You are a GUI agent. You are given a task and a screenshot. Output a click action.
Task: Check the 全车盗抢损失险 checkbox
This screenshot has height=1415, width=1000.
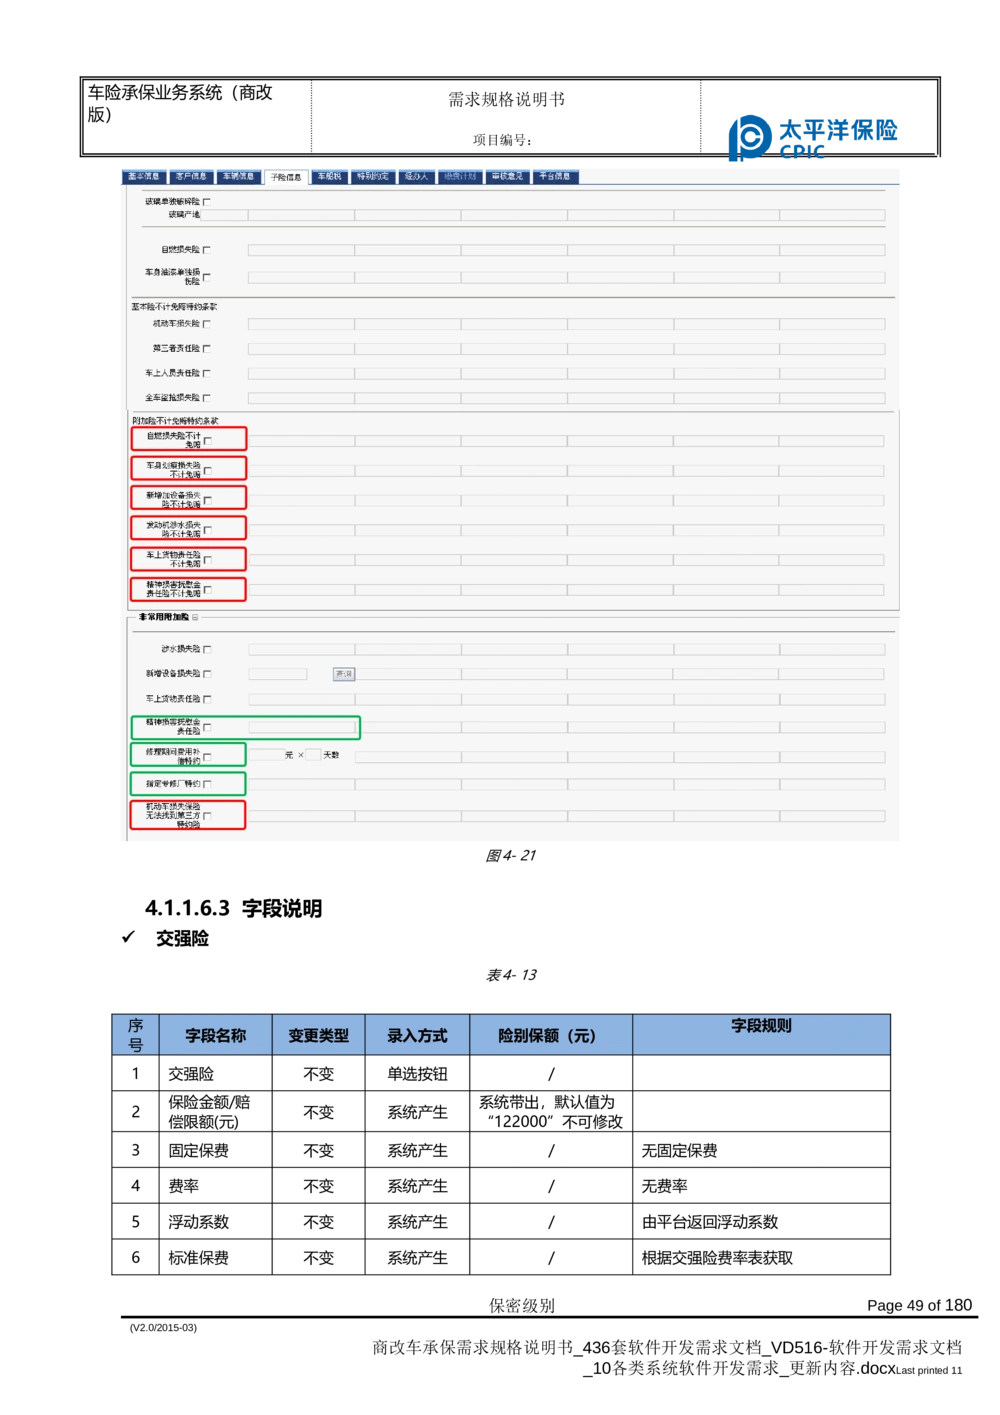click(207, 397)
